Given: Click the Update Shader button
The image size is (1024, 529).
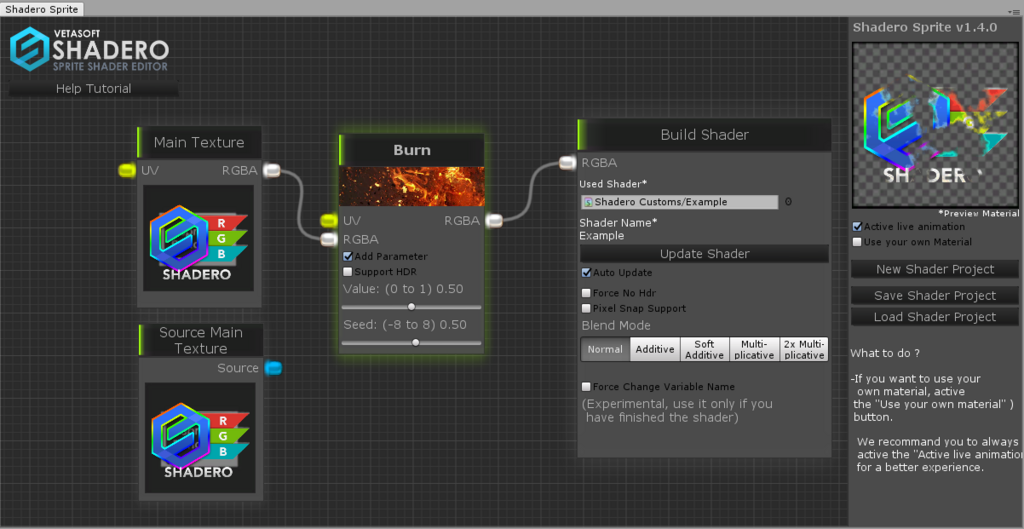Looking at the screenshot, I should 704,253.
